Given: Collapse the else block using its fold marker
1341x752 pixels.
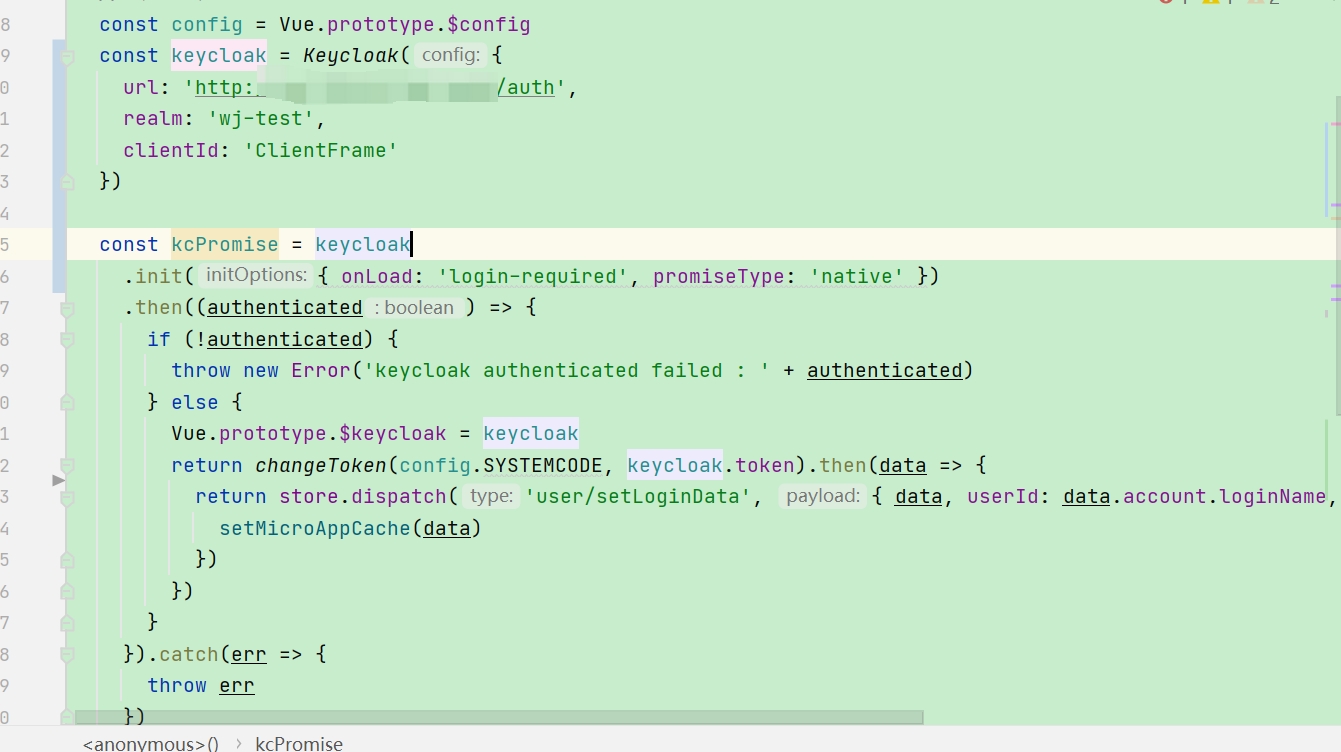Looking at the screenshot, I should 67,402.
